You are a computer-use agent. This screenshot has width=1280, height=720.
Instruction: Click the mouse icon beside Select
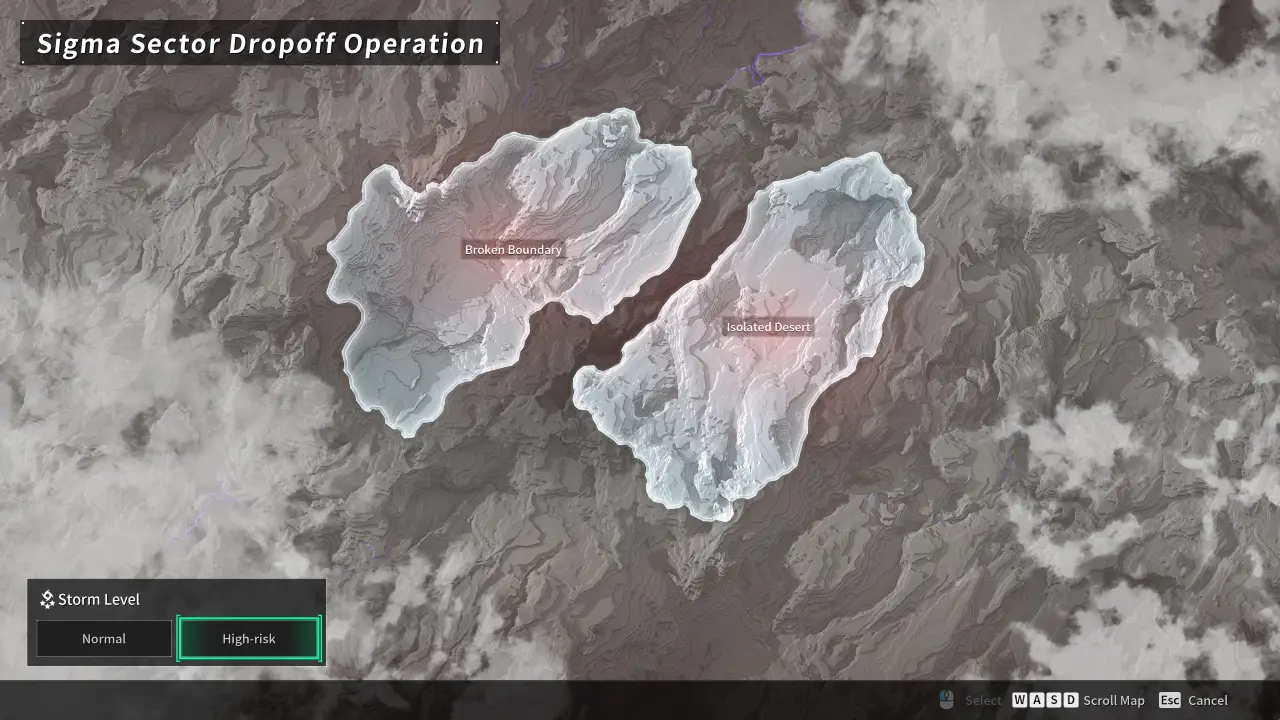point(946,700)
